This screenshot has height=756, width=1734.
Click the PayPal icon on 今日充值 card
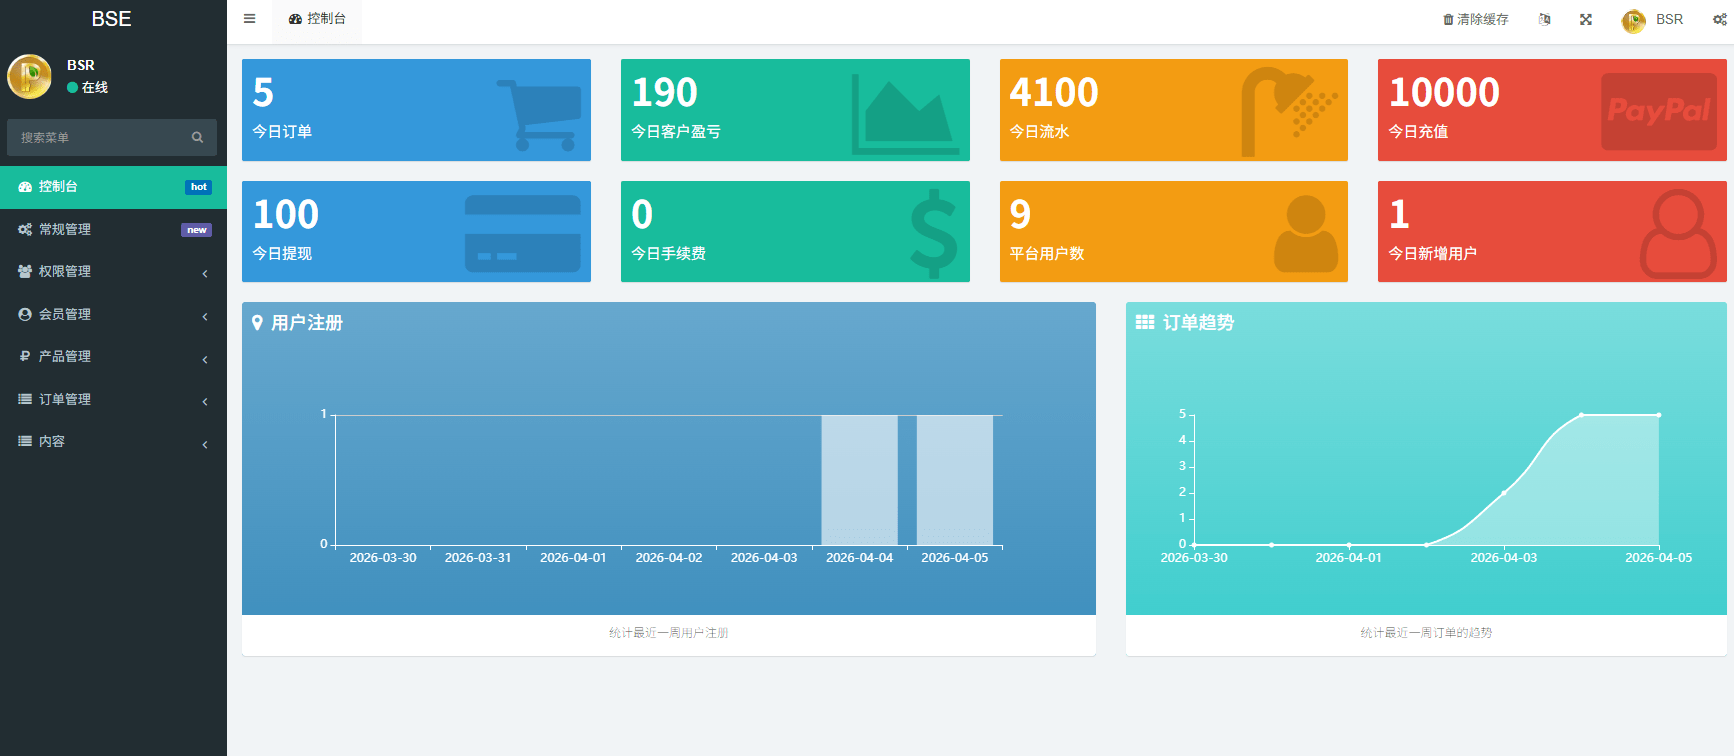pyautogui.click(x=1658, y=111)
